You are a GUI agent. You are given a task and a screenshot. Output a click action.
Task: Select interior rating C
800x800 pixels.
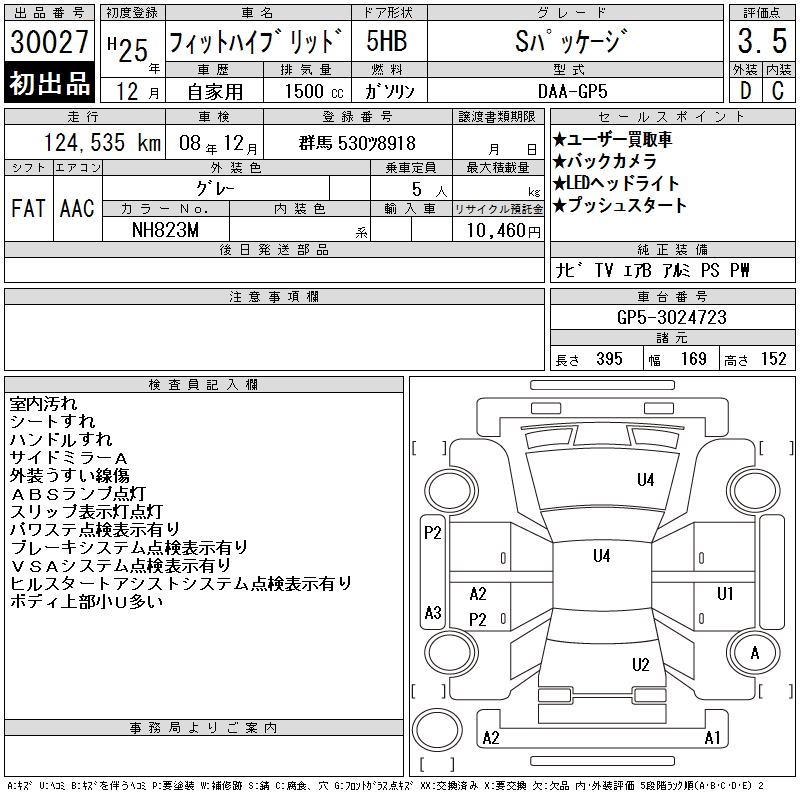(778, 91)
